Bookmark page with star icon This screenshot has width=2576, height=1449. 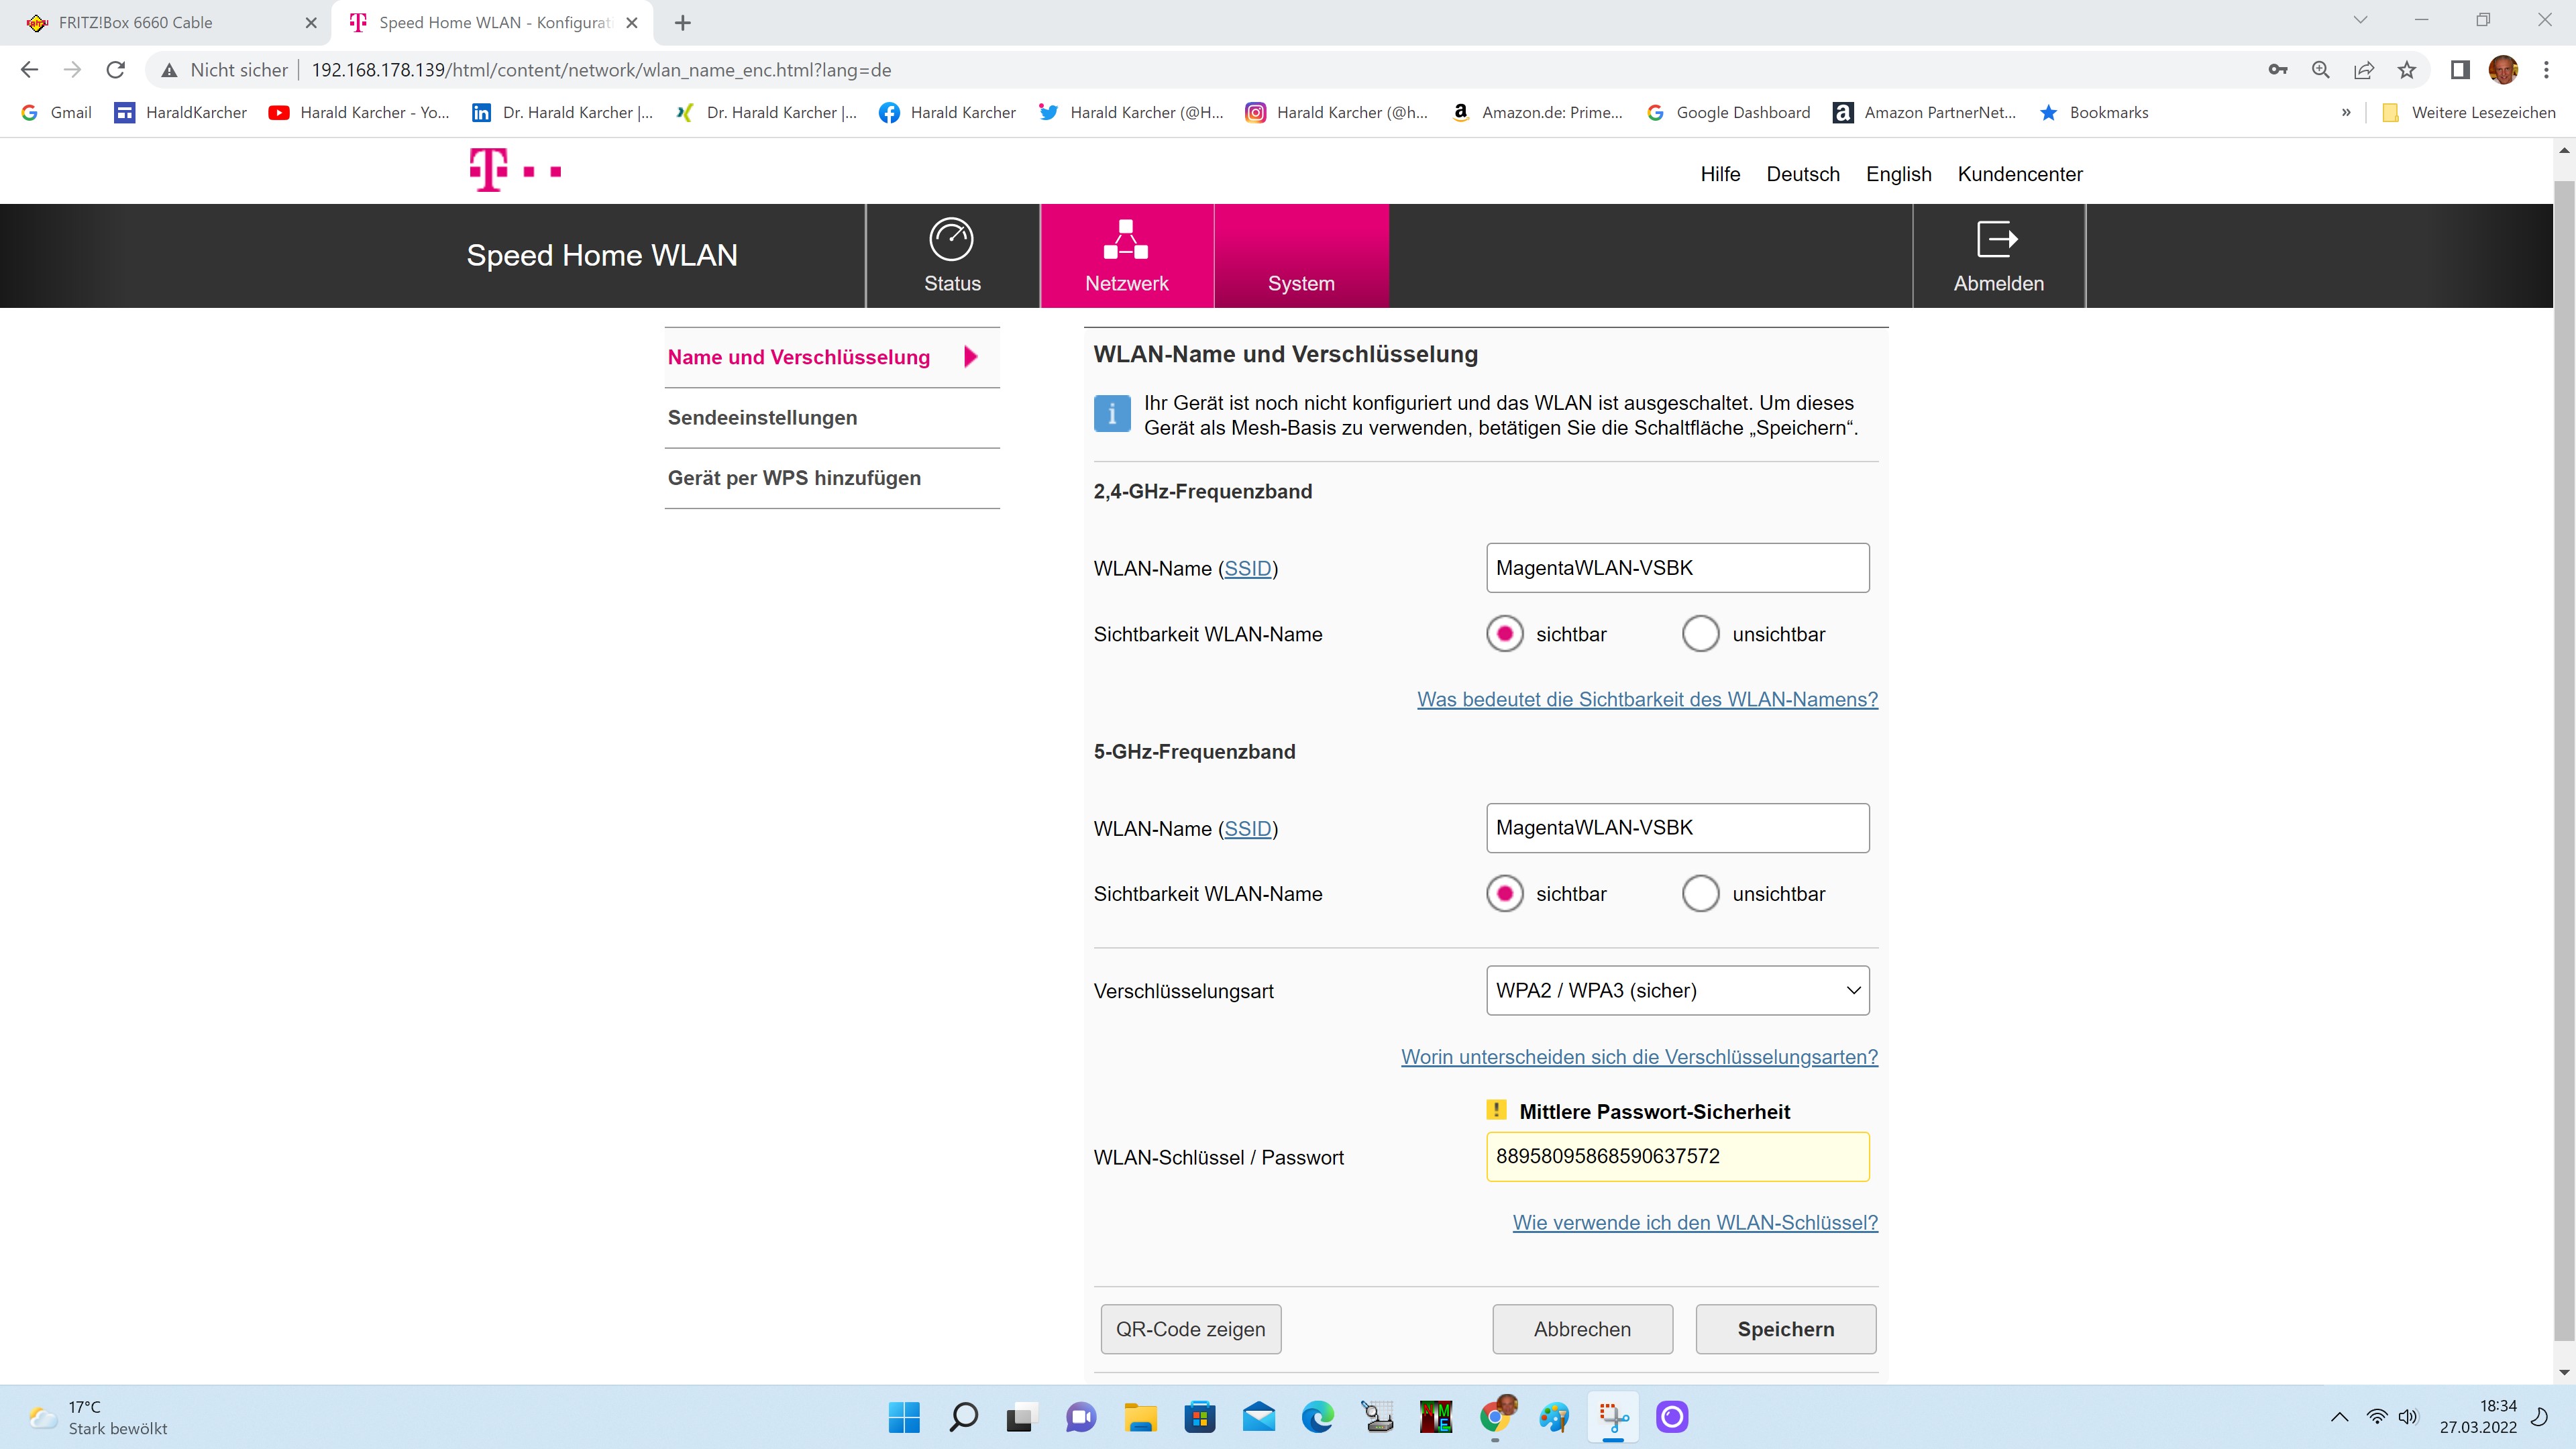pyautogui.click(x=2407, y=70)
